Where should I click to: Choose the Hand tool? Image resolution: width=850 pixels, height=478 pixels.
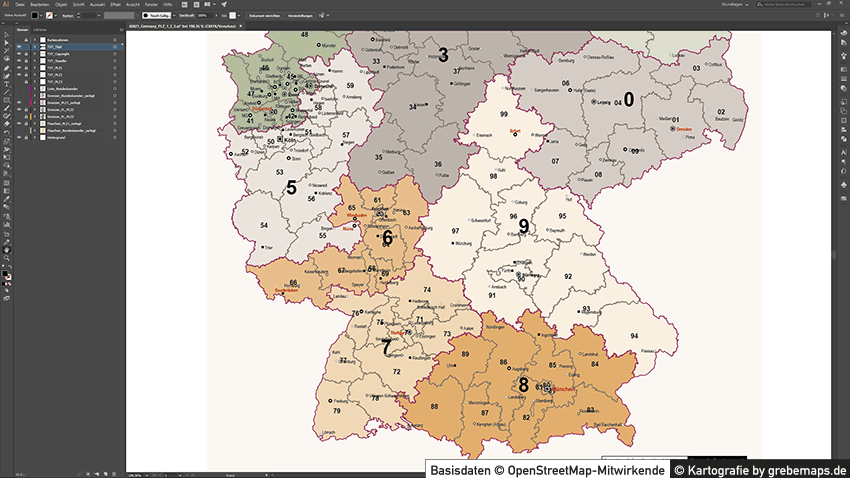pyautogui.click(x=6, y=248)
